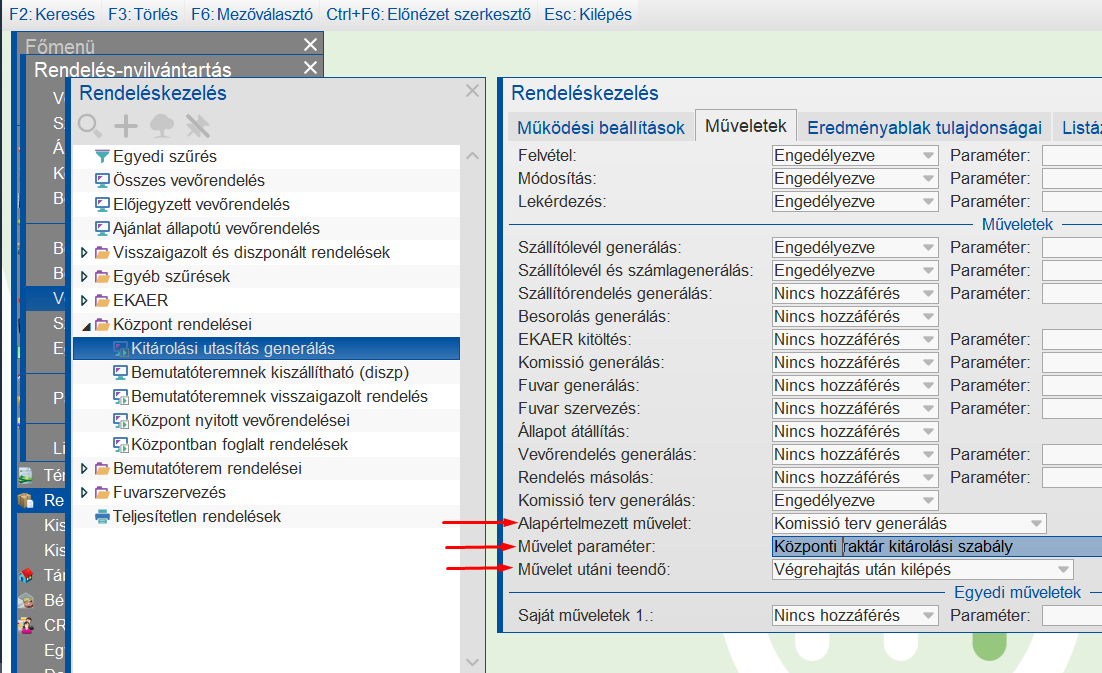The height and width of the screenshot is (673, 1102).
Task: Open the Szállítólevél és számlagenerálás dropdown
Action: (x=855, y=270)
